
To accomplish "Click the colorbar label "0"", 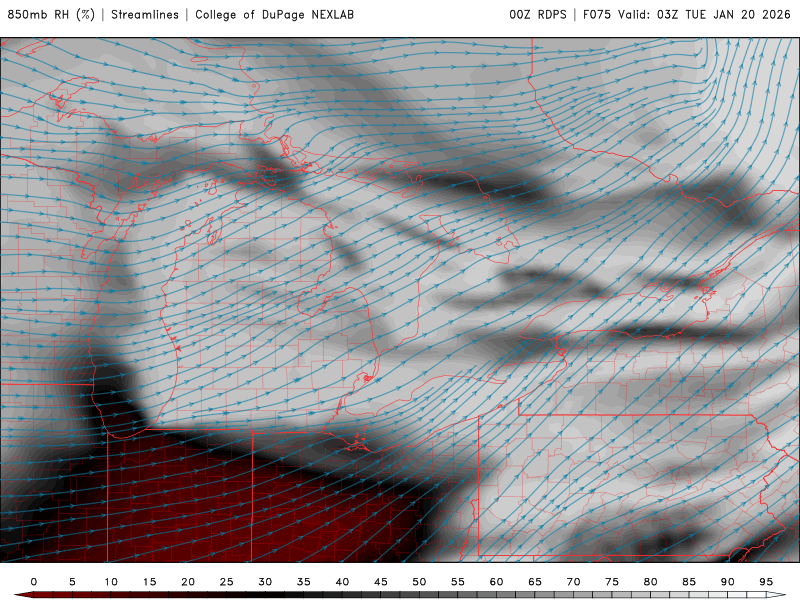I will point(34,582).
